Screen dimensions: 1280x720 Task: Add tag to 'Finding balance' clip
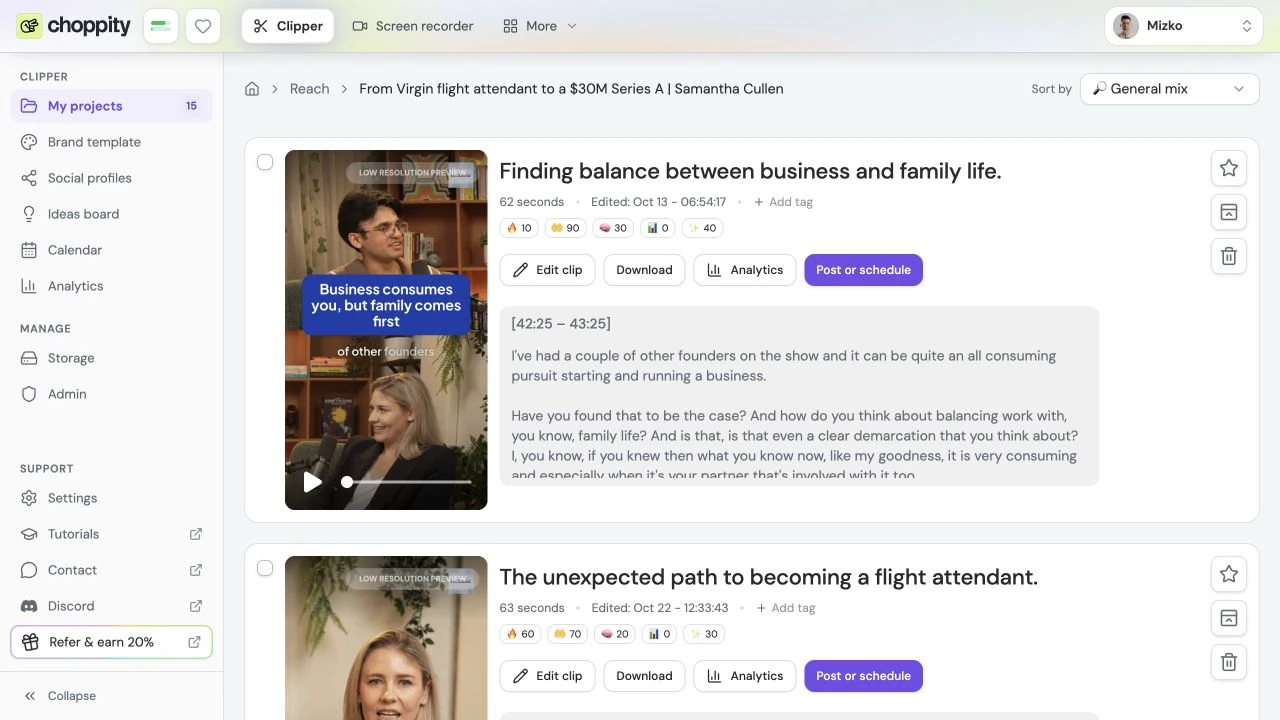coord(783,202)
